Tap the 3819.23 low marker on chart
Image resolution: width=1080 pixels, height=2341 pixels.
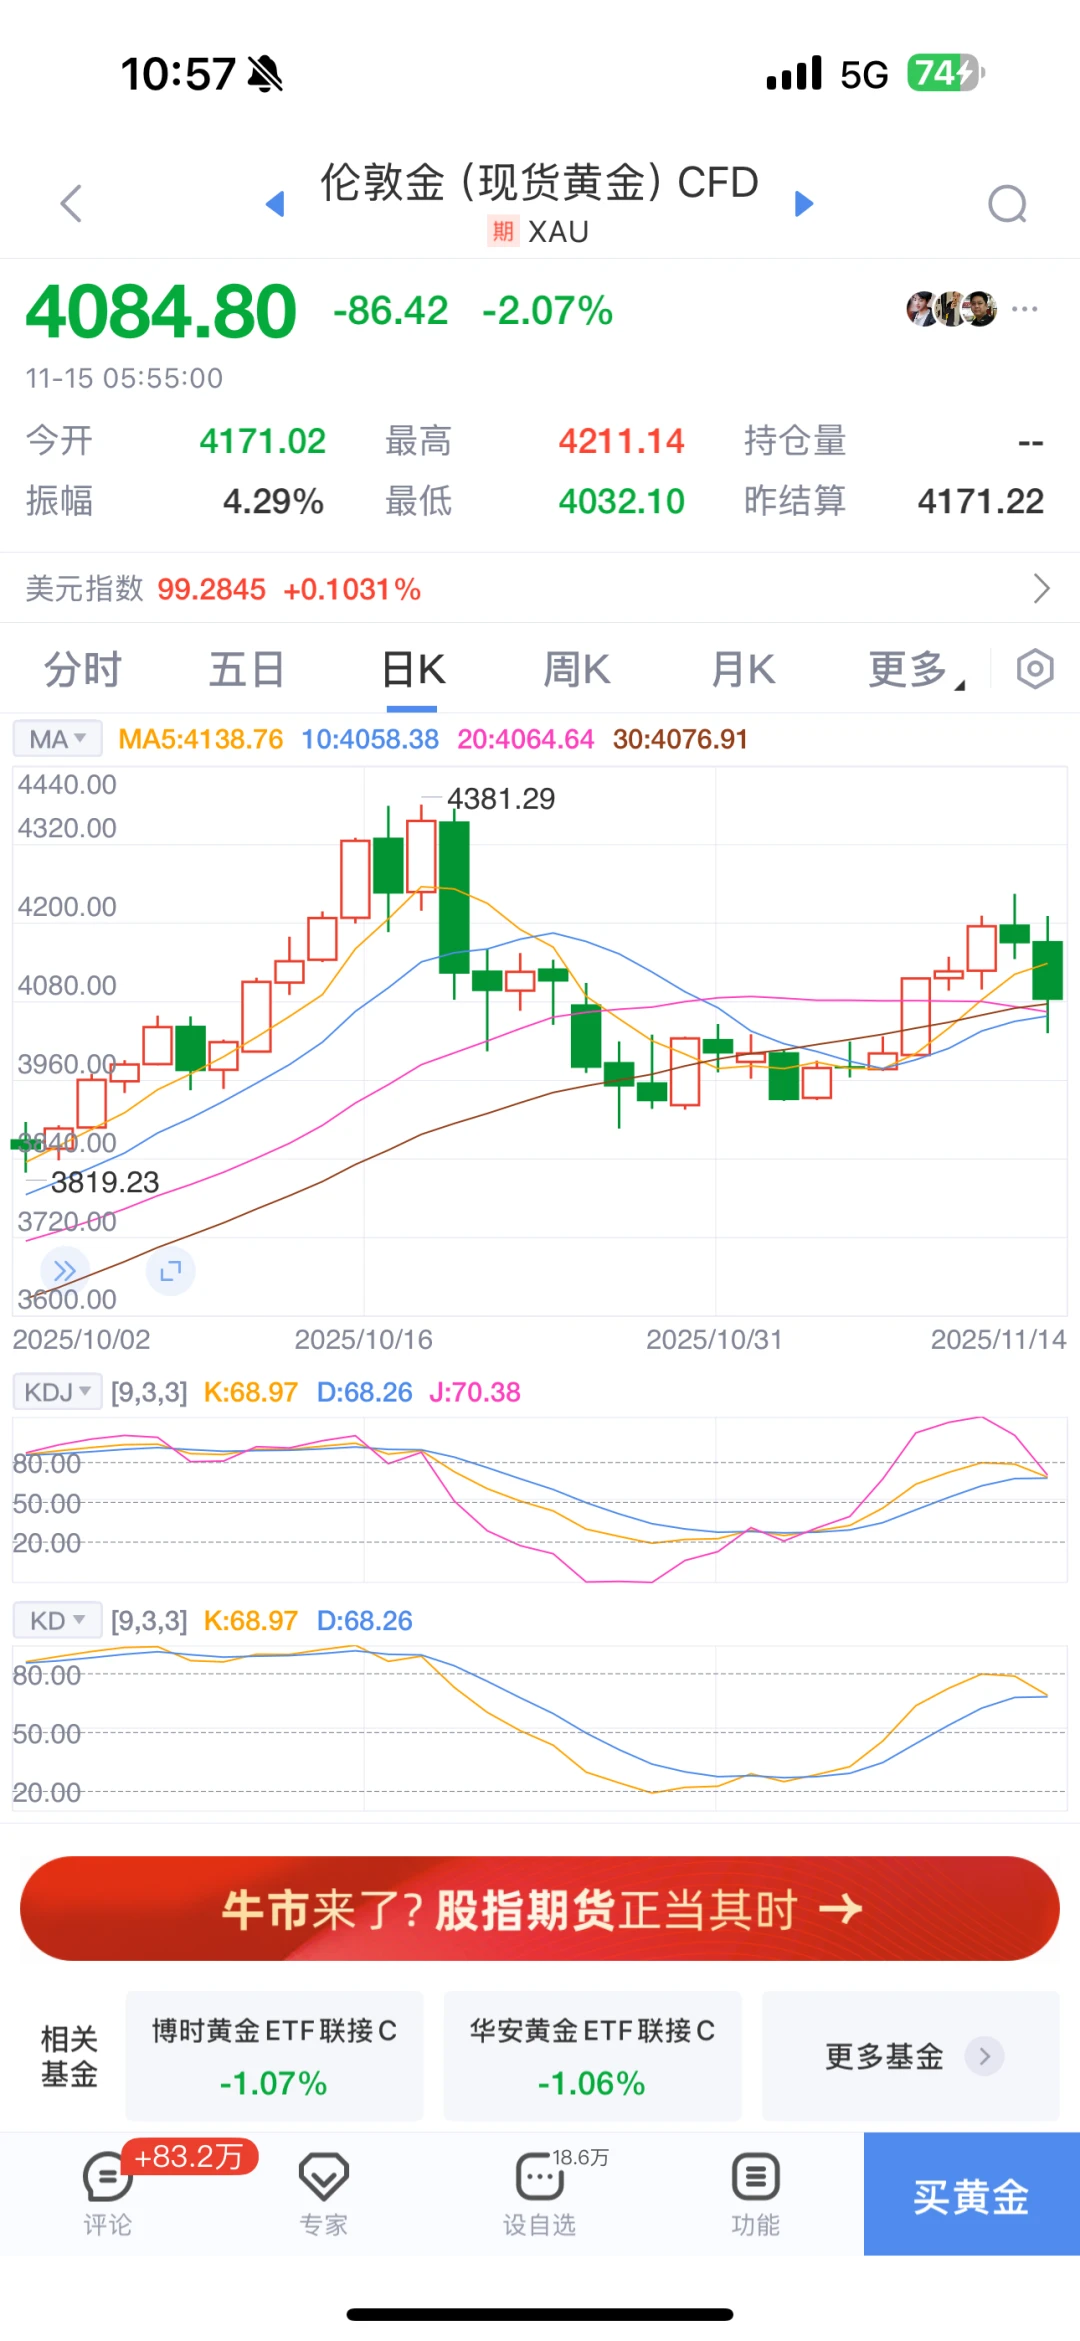105,1182
